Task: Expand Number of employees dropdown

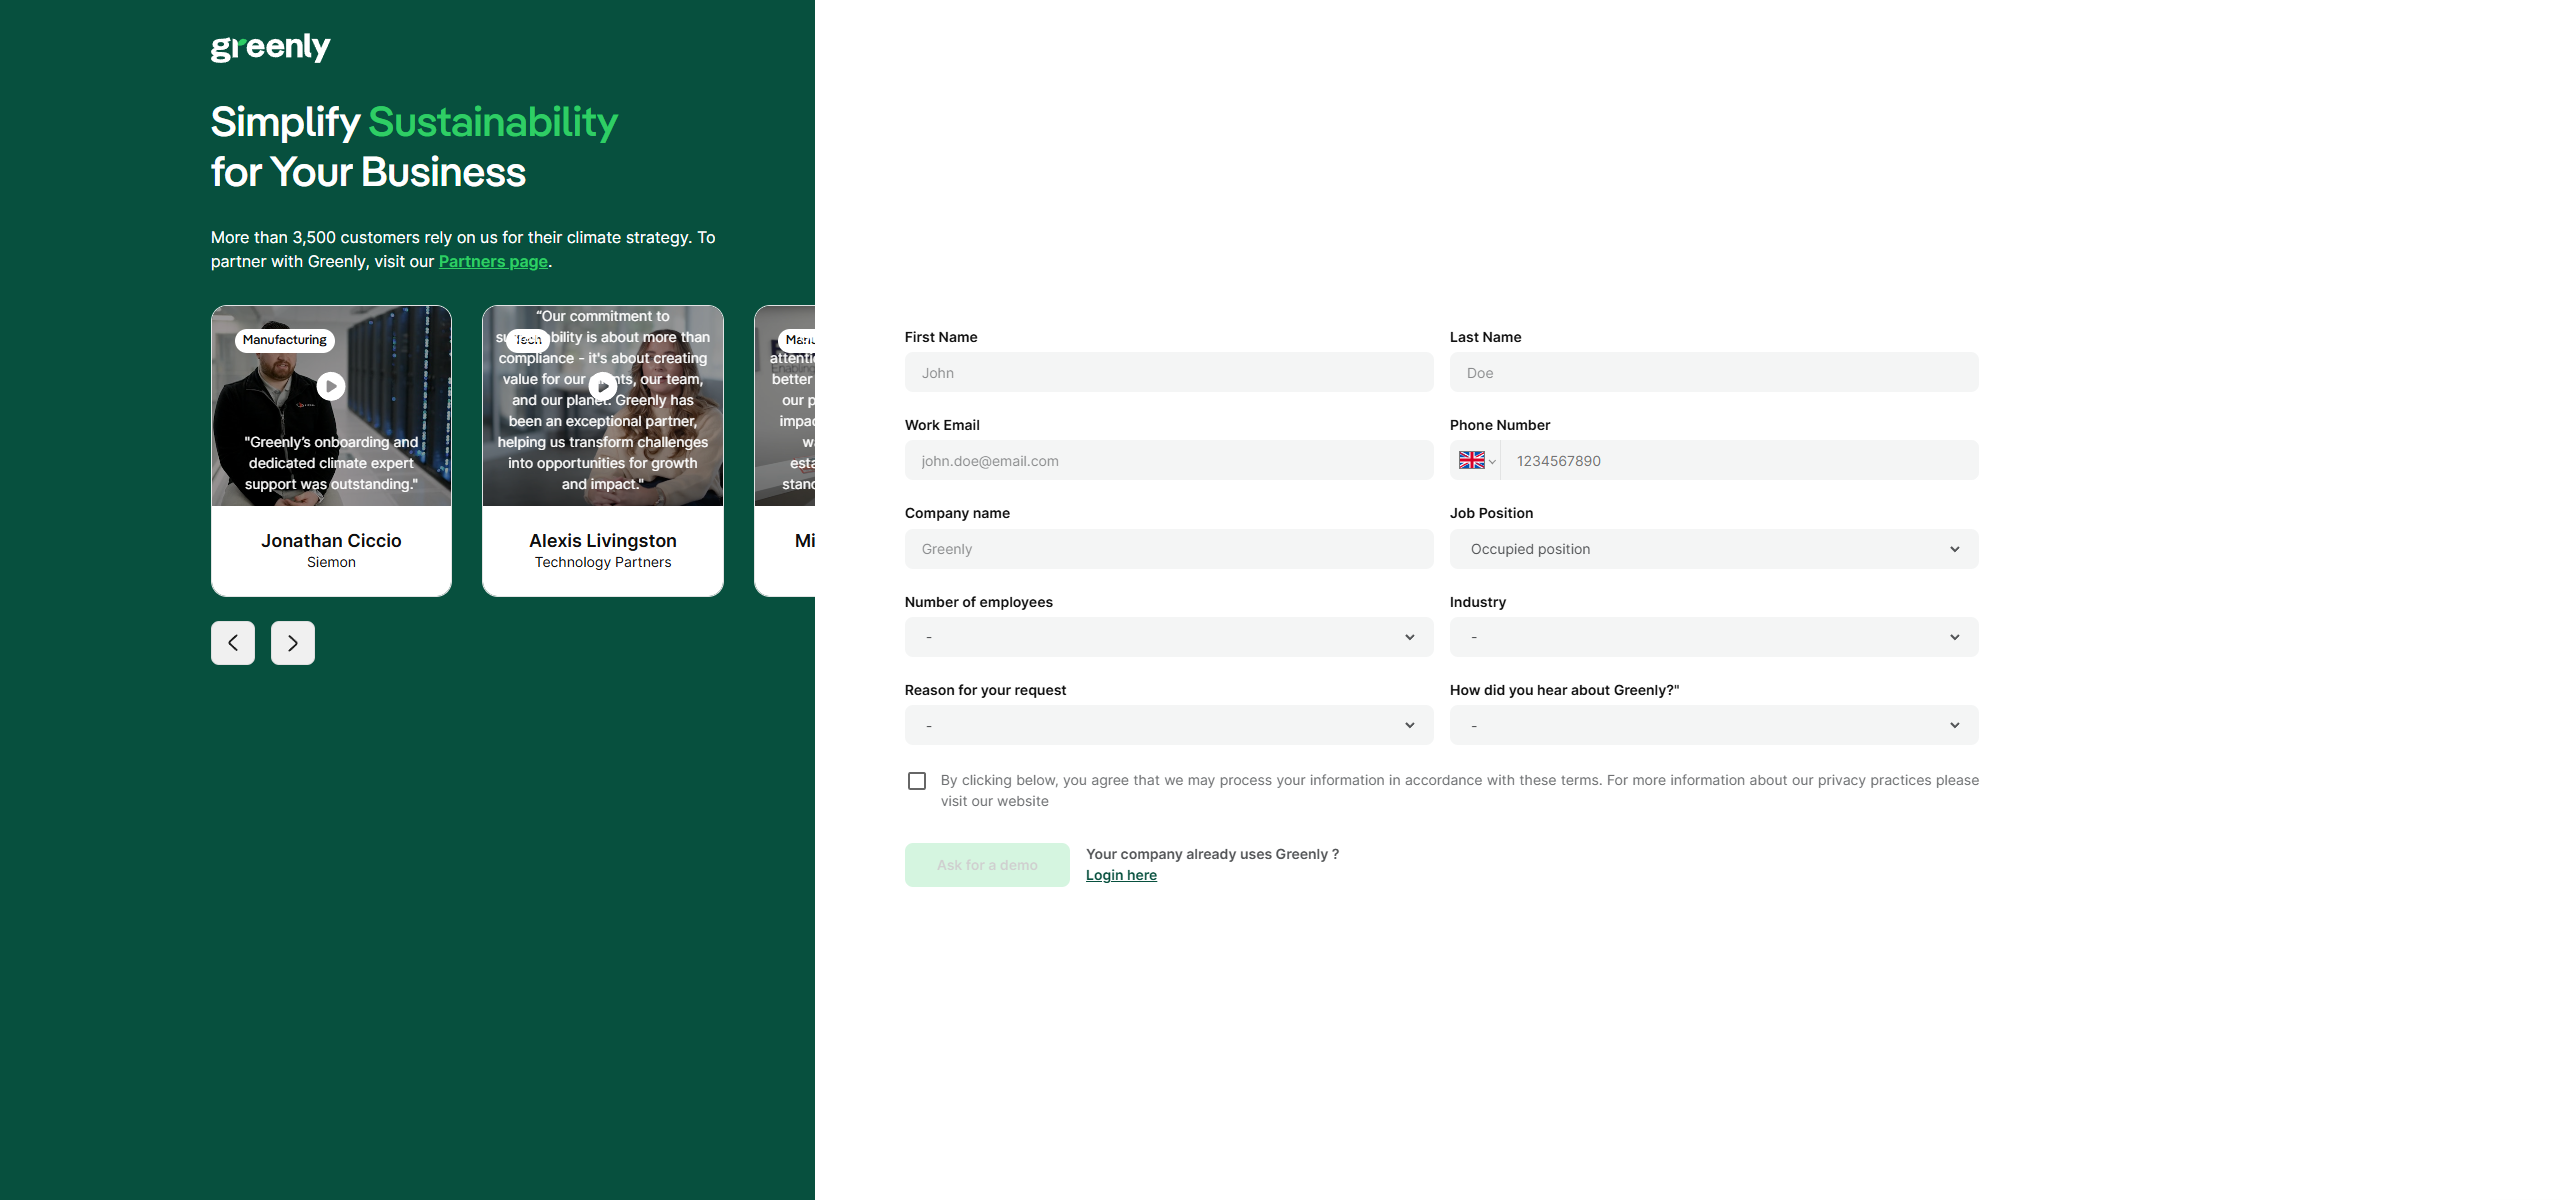Action: [1169, 637]
